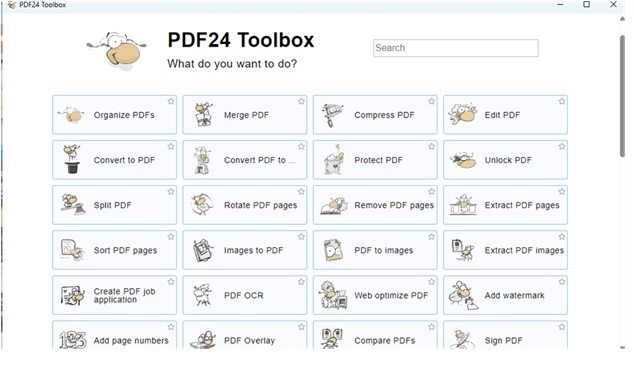This screenshot has height=373, width=634.
Task: Click the PDF24 sheep logo
Action: 116,50
